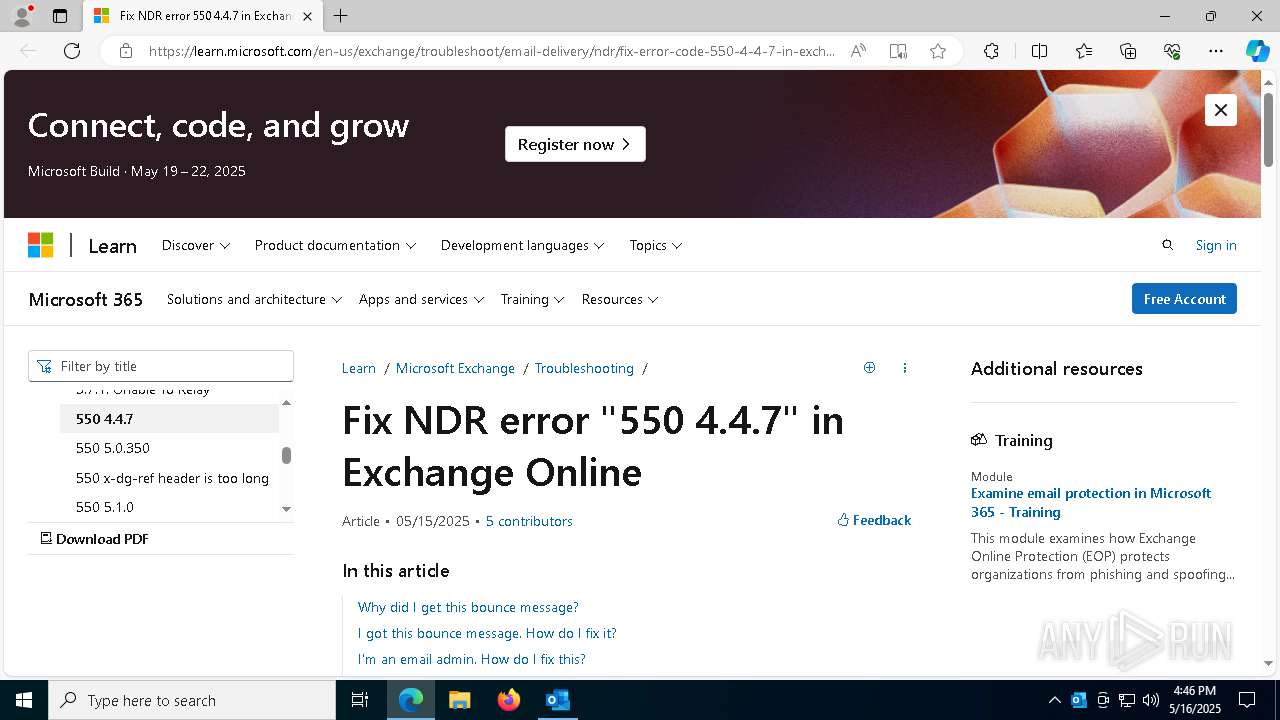Show hidden system tray icons
Screen dimensions: 1280x720
click(x=1054, y=700)
